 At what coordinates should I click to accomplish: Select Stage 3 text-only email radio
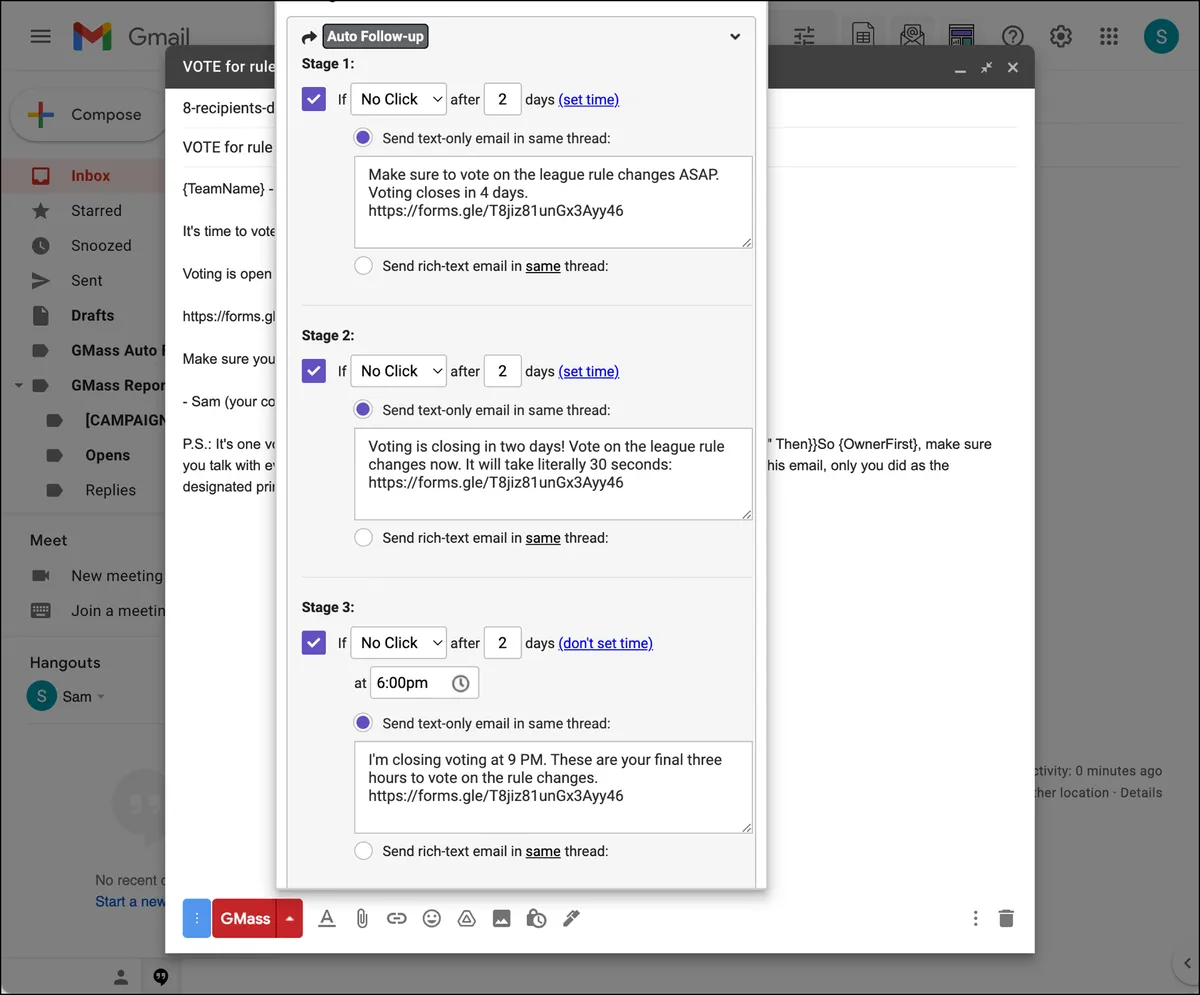pyautogui.click(x=363, y=723)
